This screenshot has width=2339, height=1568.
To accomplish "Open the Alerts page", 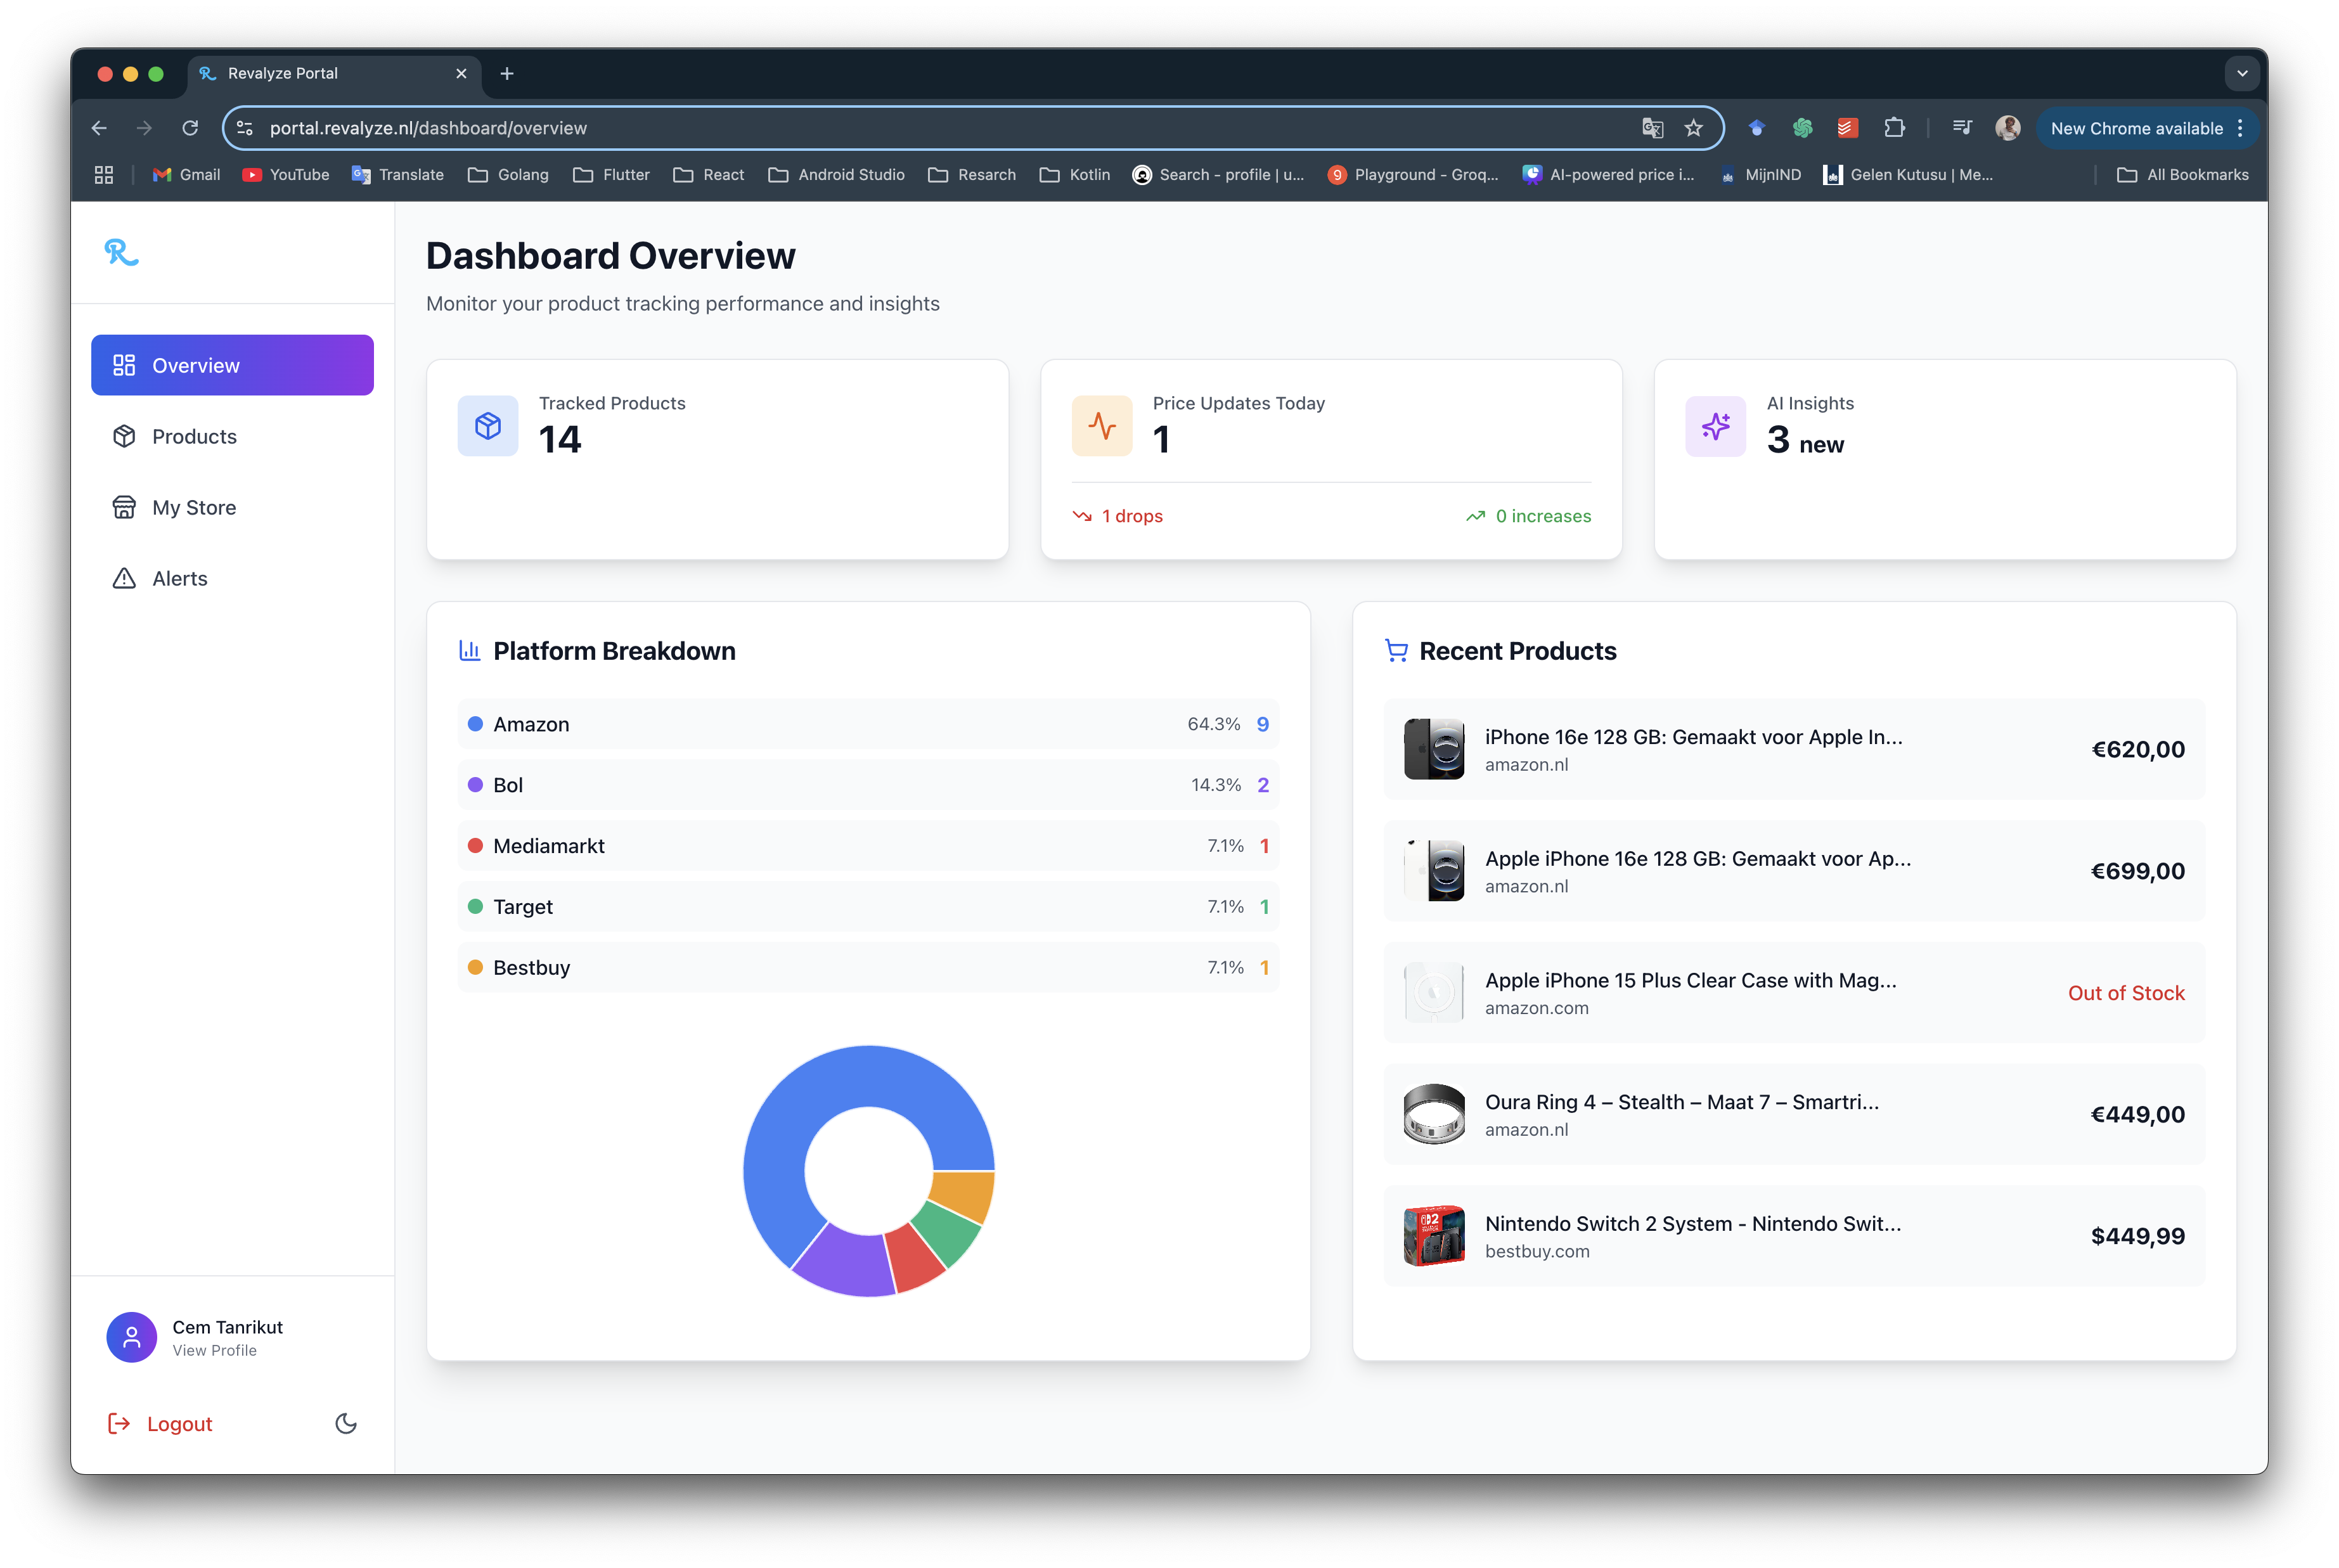I will [x=232, y=578].
